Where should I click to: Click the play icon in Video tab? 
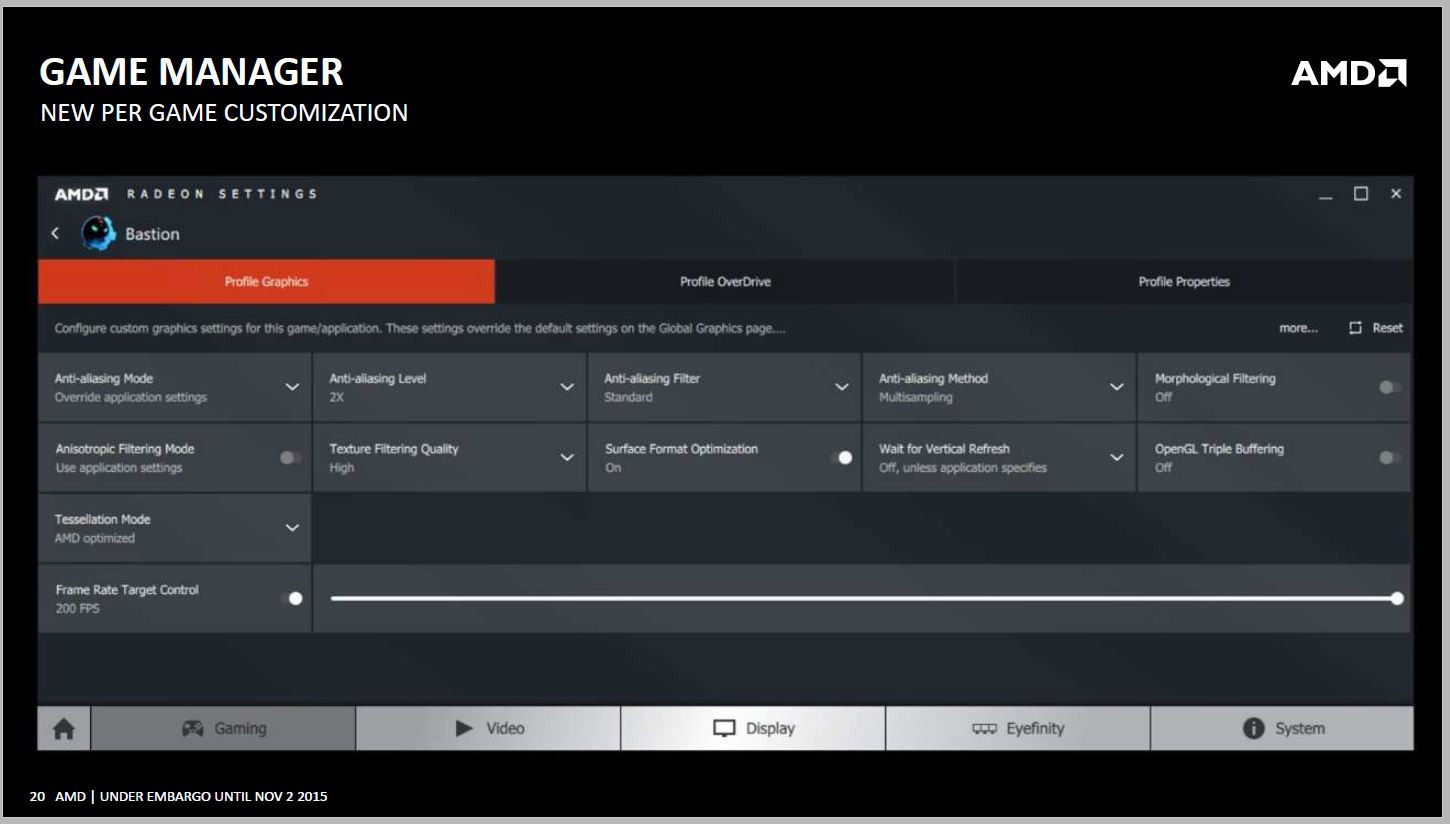click(464, 728)
